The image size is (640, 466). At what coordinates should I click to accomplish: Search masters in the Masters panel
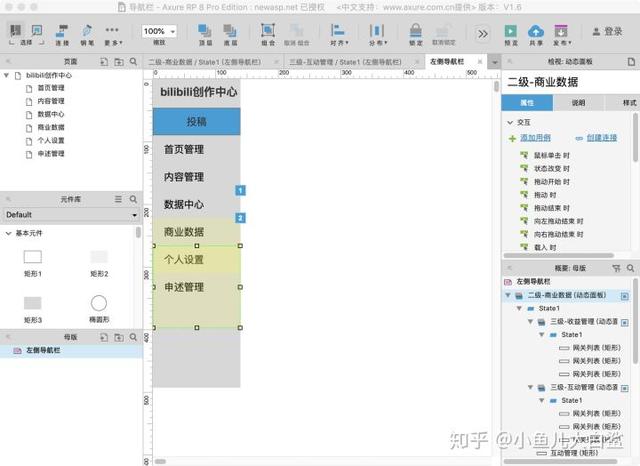(133, 337)
